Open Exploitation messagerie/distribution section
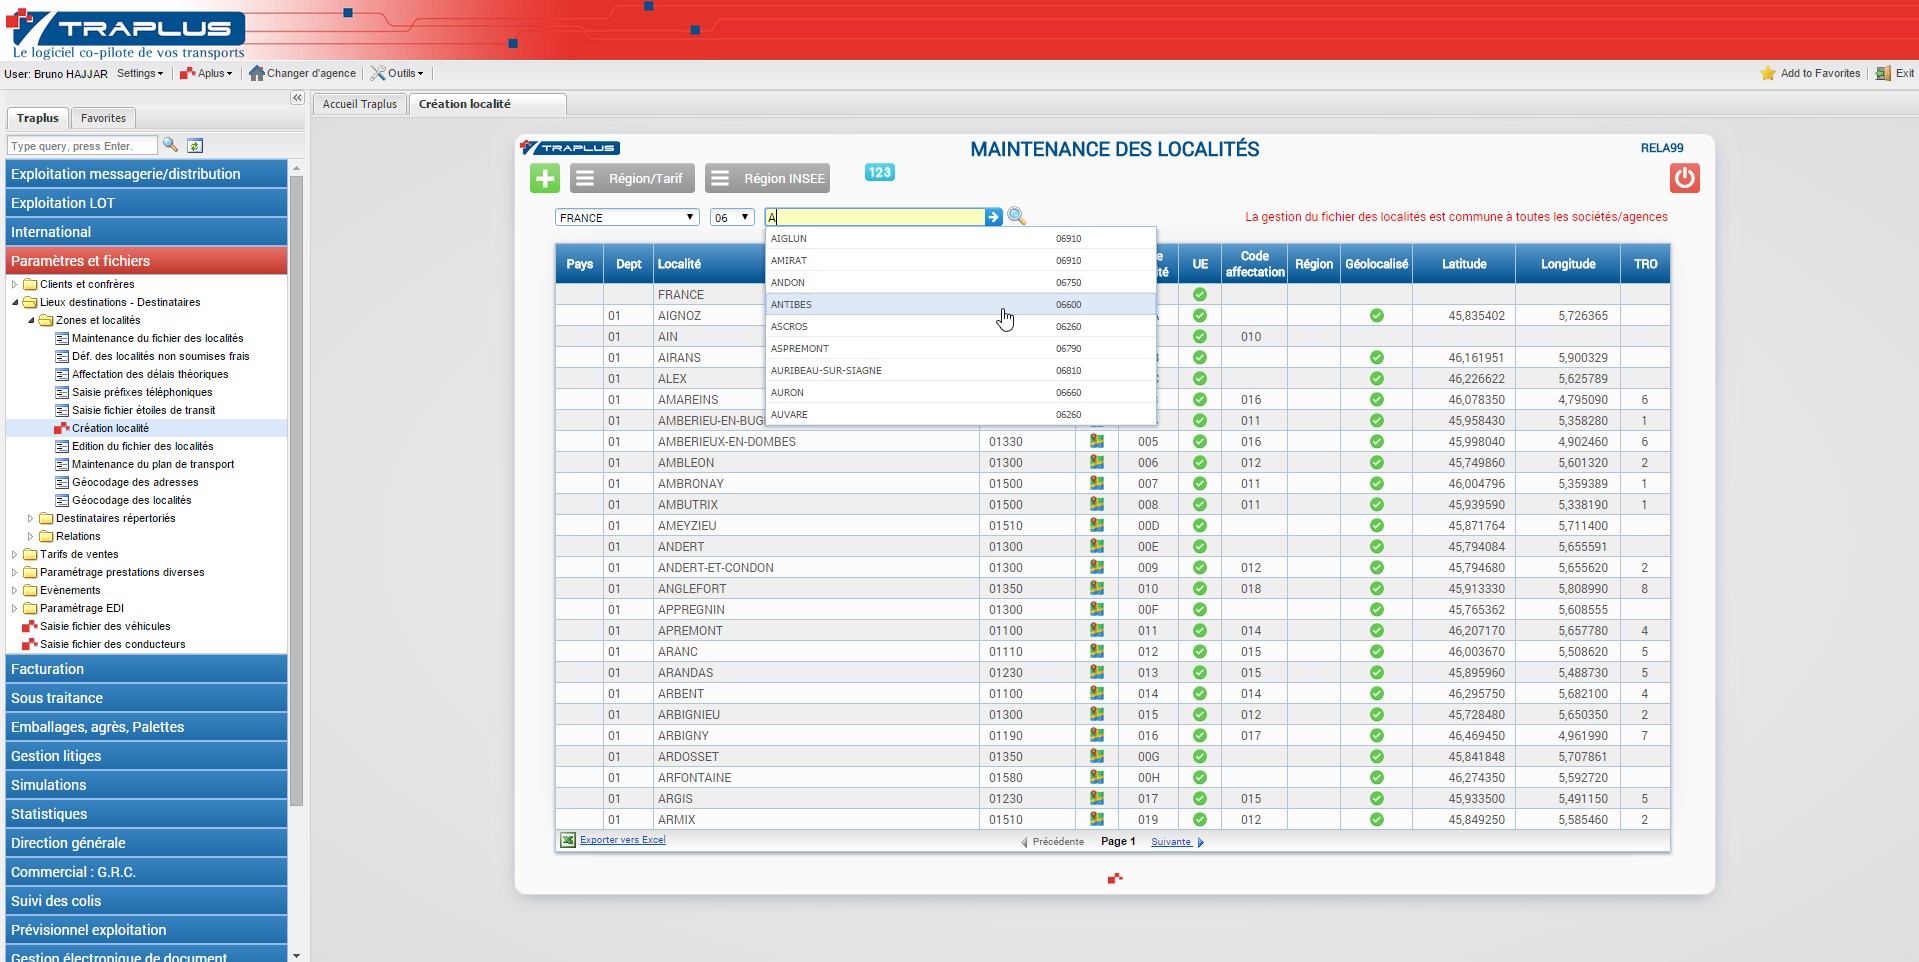 point(147,174)
